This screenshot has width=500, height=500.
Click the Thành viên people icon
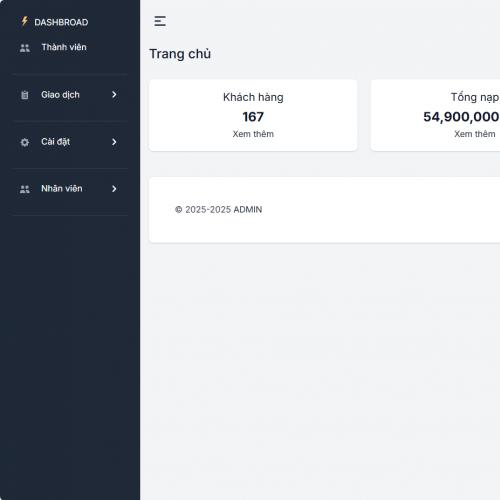click(25, 48)
